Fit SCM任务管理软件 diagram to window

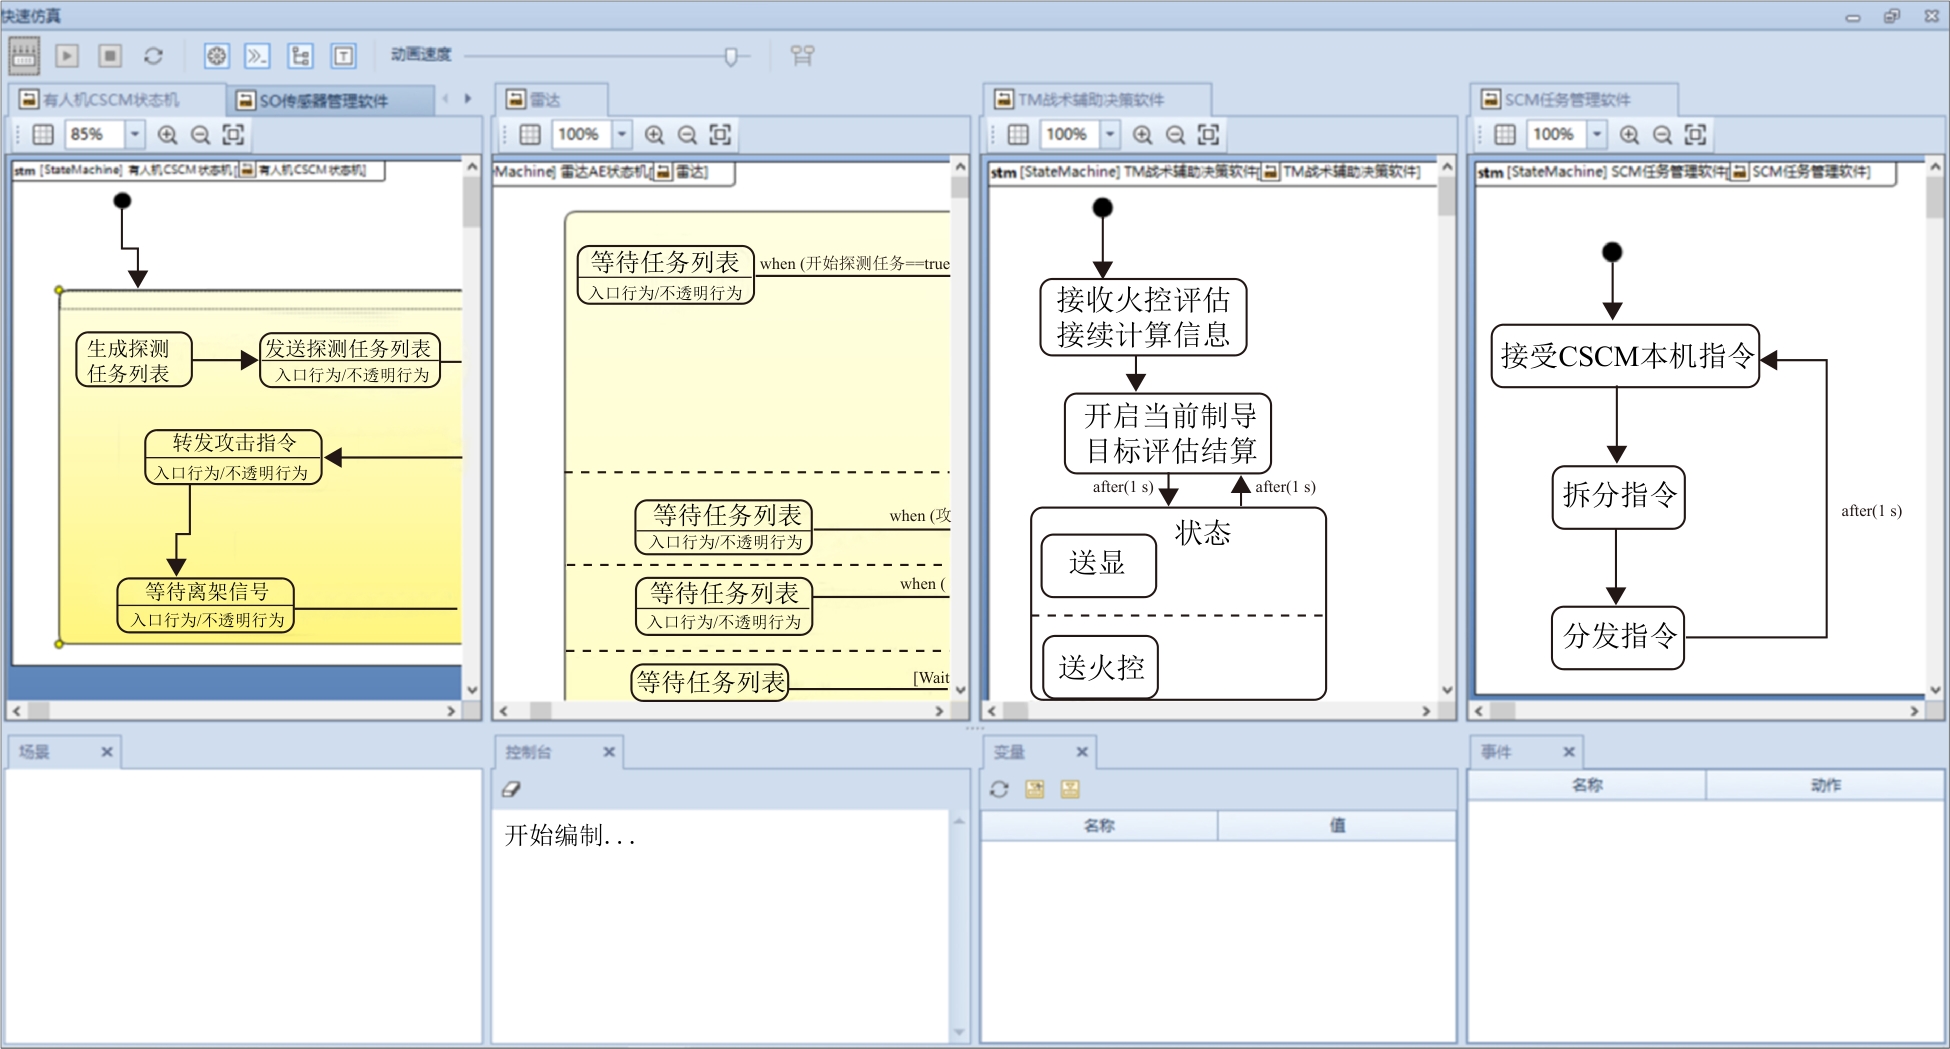[1695, 135]
